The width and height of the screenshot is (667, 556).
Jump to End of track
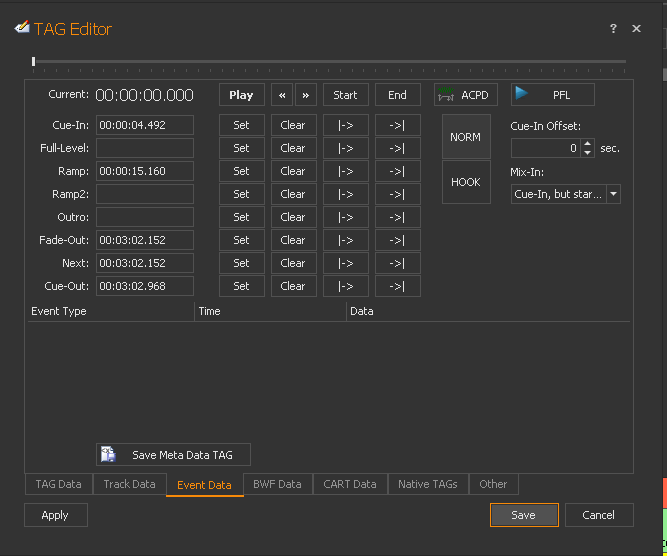[x=398, y=94]
